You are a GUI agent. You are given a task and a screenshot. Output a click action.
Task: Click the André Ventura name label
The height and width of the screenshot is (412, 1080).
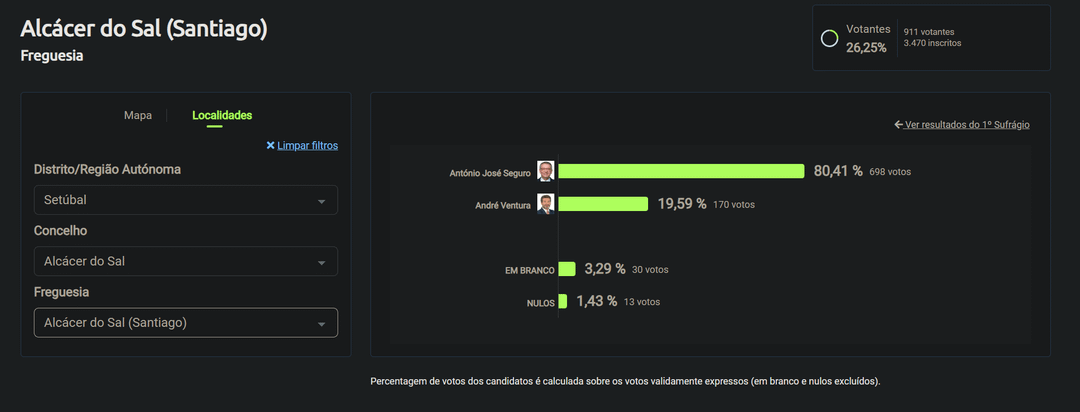(502, 205)
